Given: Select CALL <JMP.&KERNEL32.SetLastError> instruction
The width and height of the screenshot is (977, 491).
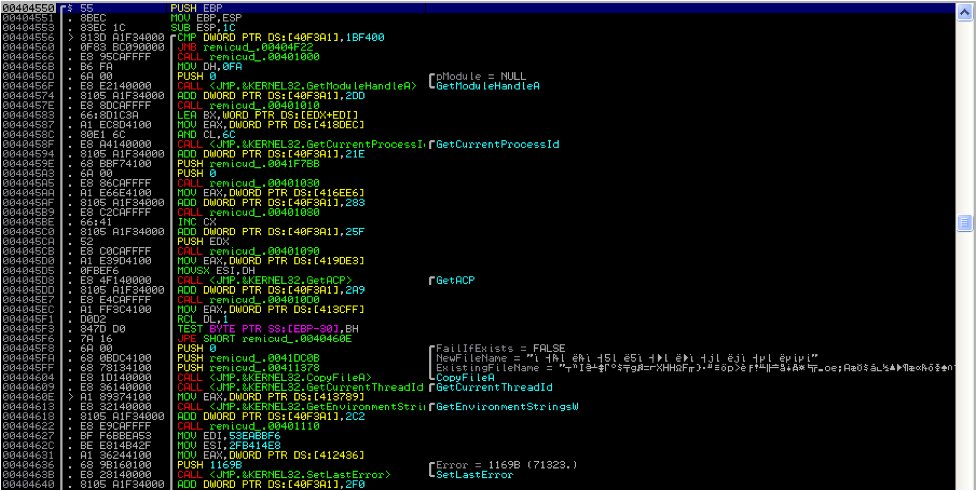Looking at the screenshot, I should pos(284,475).
